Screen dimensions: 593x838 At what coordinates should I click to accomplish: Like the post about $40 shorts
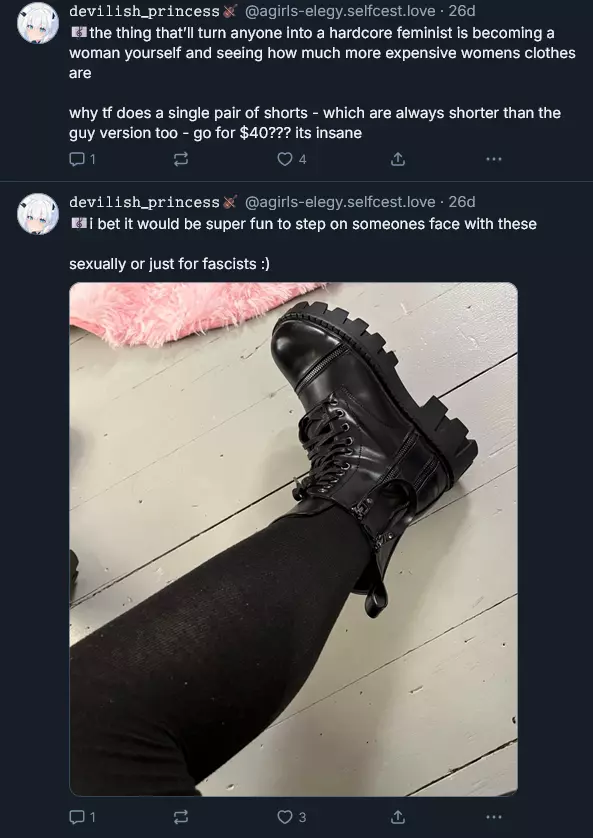(x=292, y=159)
